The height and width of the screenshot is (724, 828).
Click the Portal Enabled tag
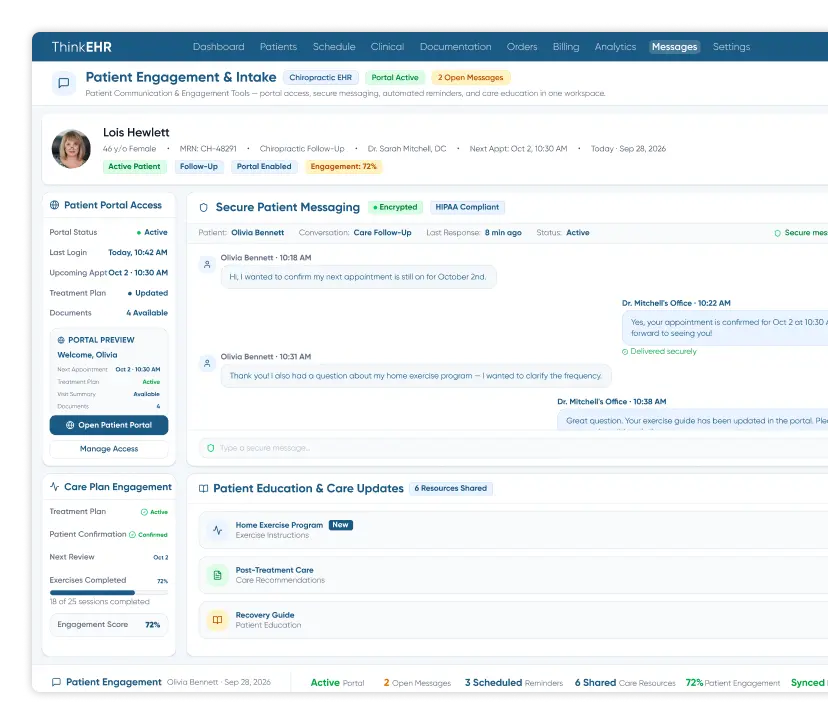(x=264, y=167)
